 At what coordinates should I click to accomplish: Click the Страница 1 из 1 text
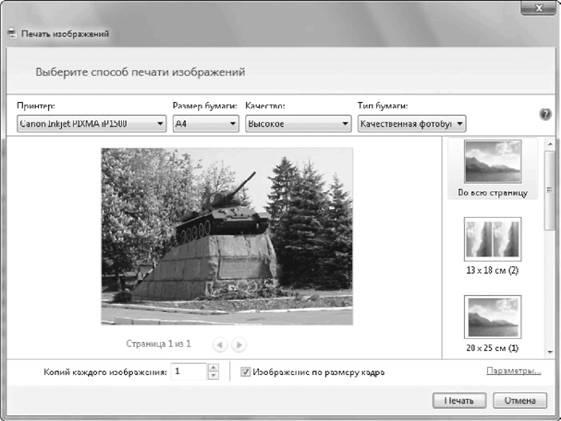tap(158, 344)
